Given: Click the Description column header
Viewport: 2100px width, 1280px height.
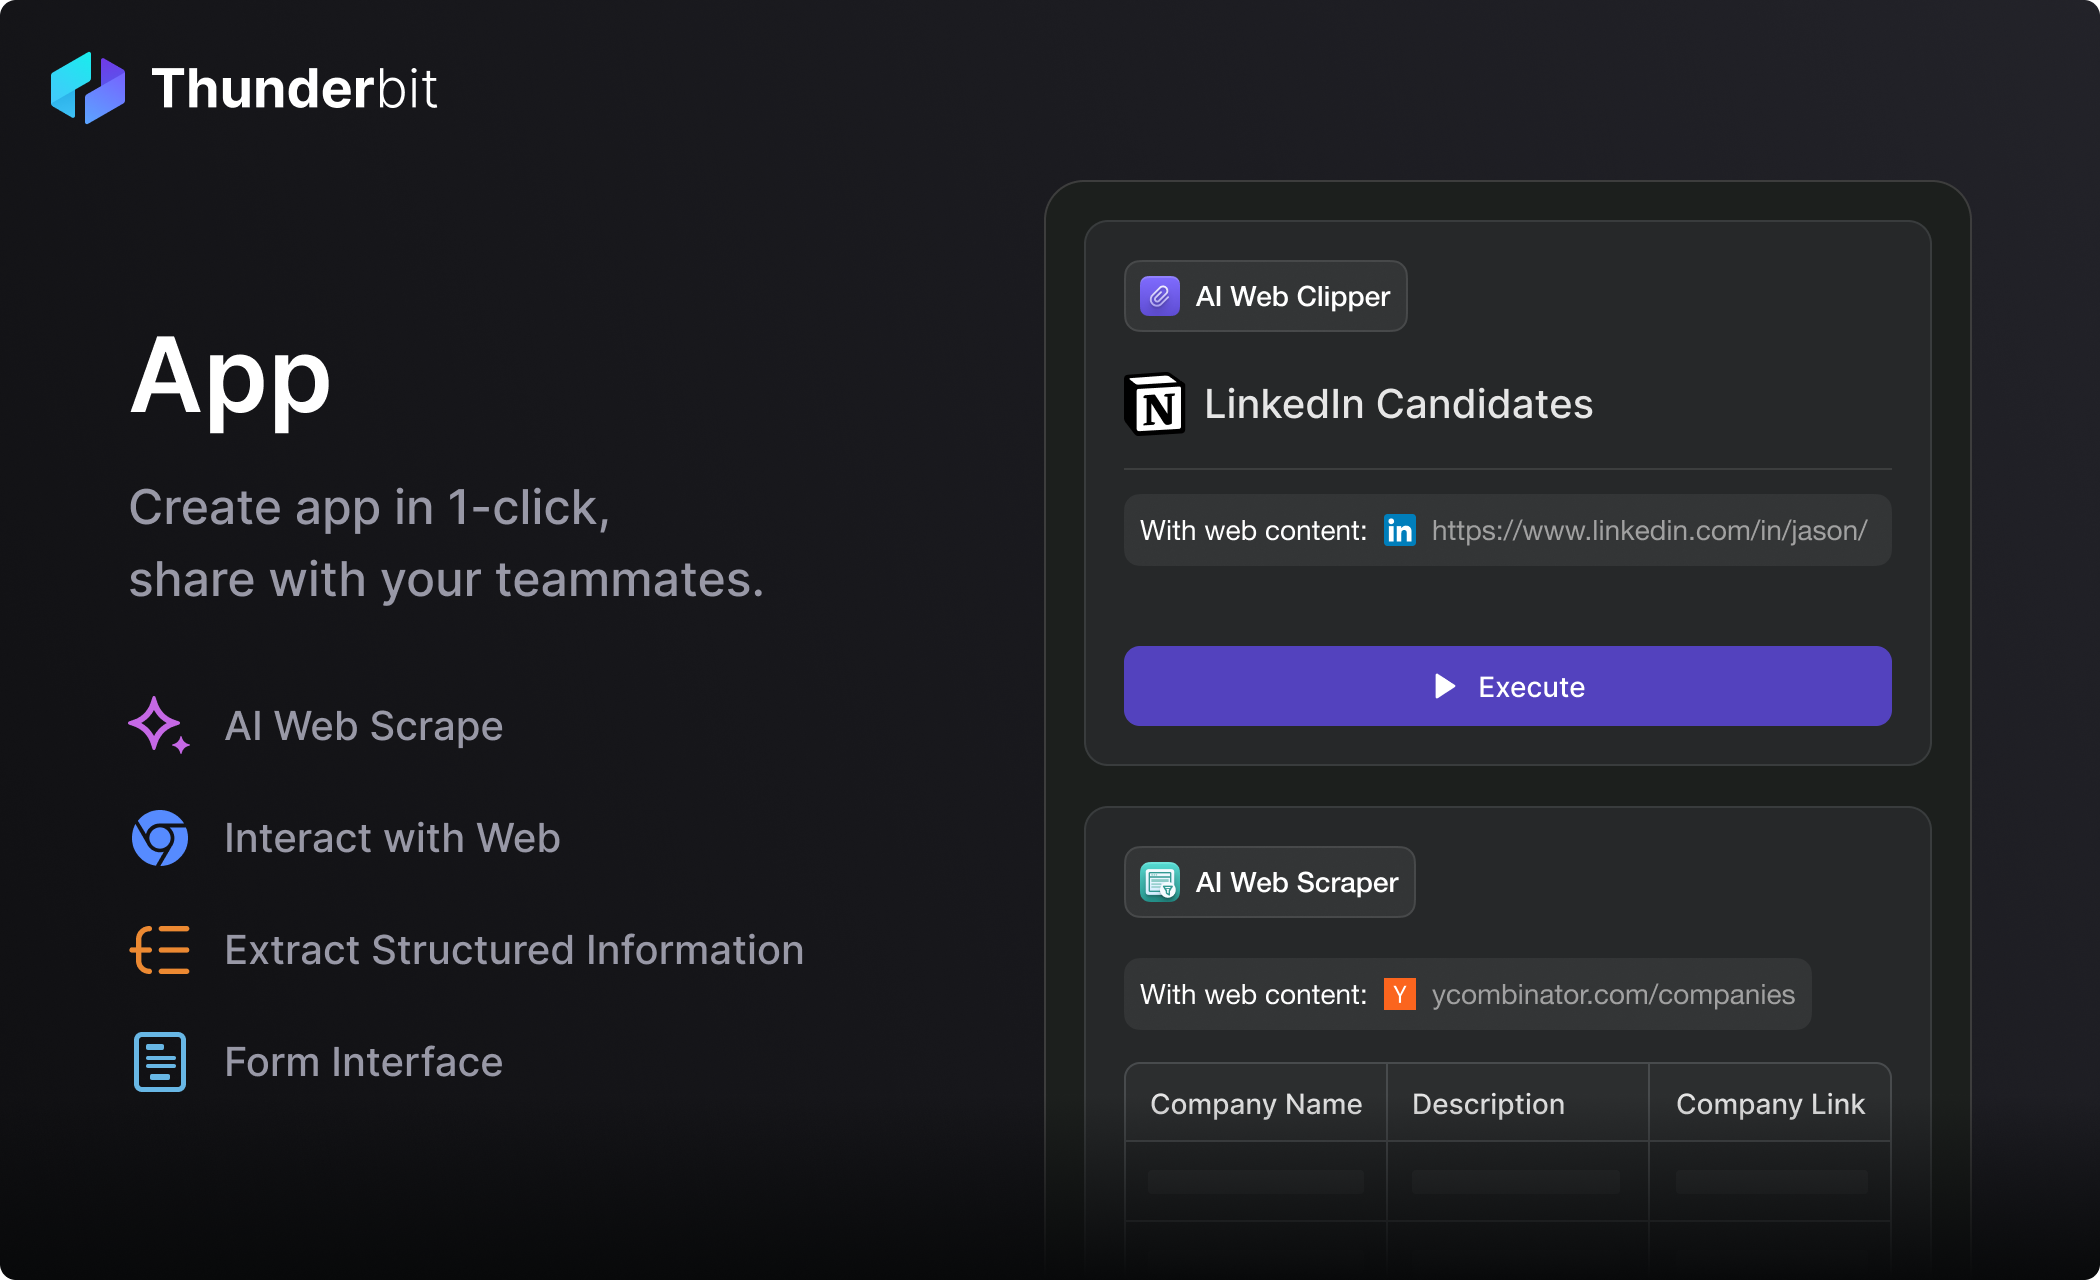Looking at the screenshot, I should tap(1488, 1104).
